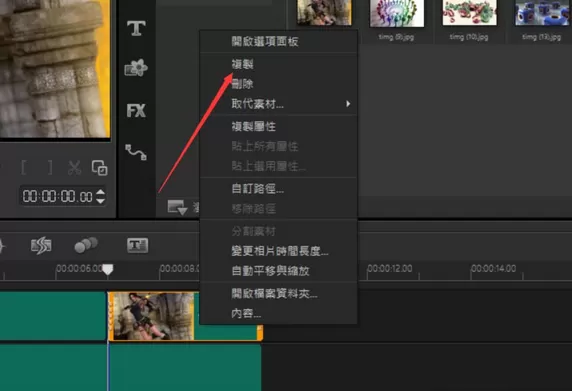Viewport: 572px width, 391px height.
Task: Click the scissors split clip icon
Action: pos(74,168)
